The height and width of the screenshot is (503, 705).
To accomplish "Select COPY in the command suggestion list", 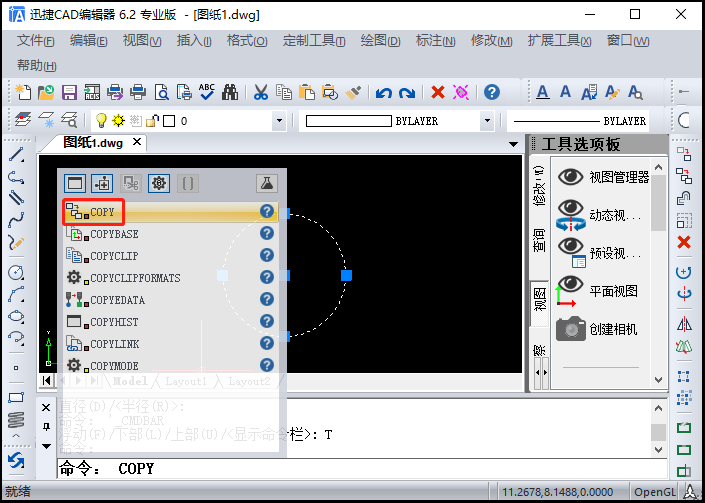I will (x=171, y=212).
